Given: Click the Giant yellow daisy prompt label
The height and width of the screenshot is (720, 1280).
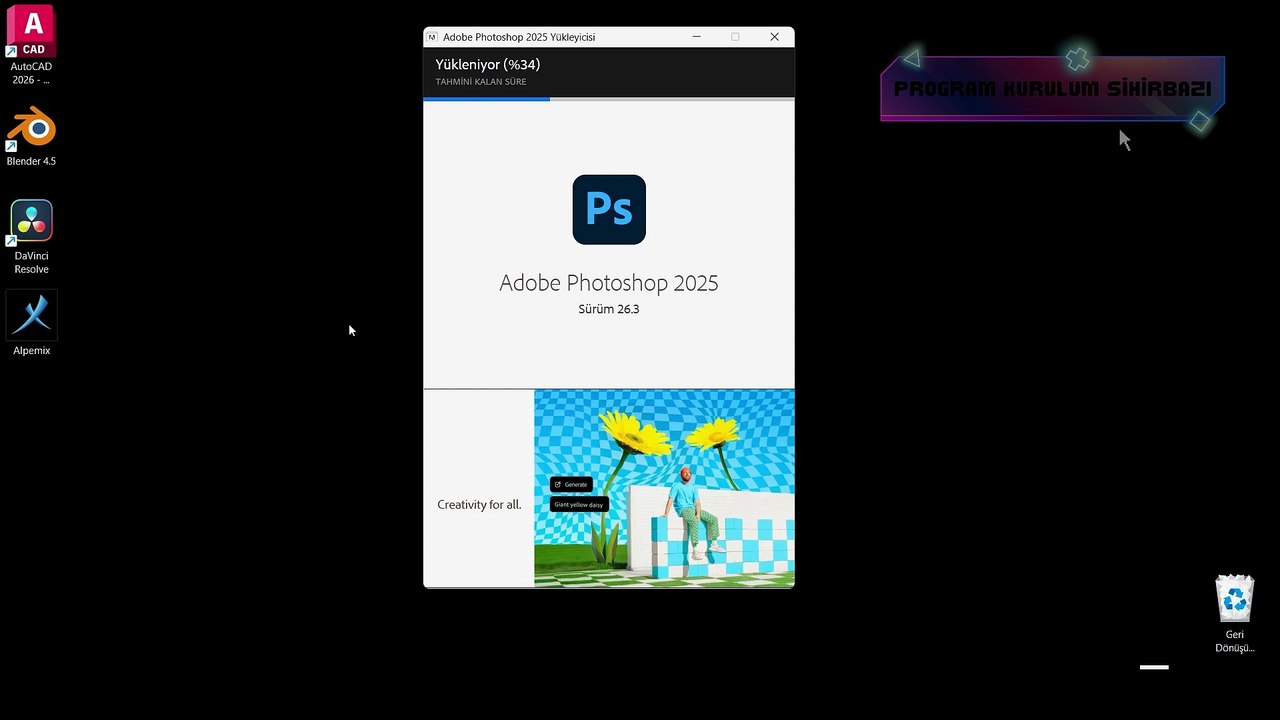Looking at the screenshot, I should coord(579,505).
